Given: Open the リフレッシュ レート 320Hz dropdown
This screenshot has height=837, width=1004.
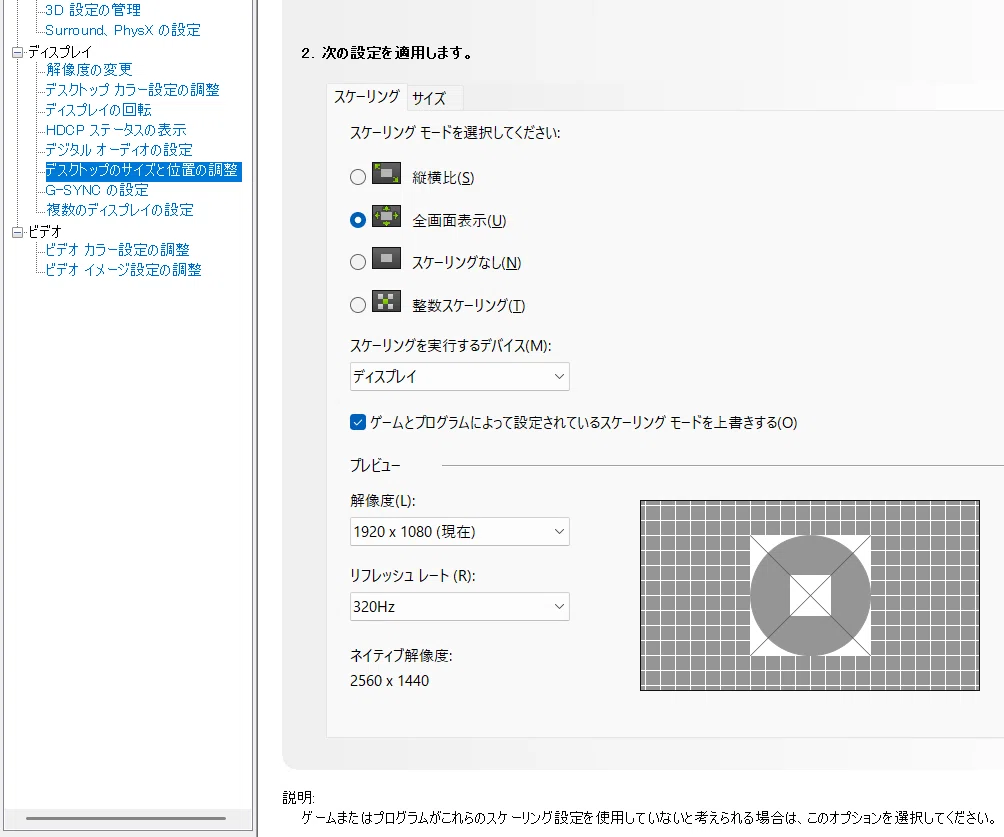Looking at the screenshot, I should coord(459,606).
